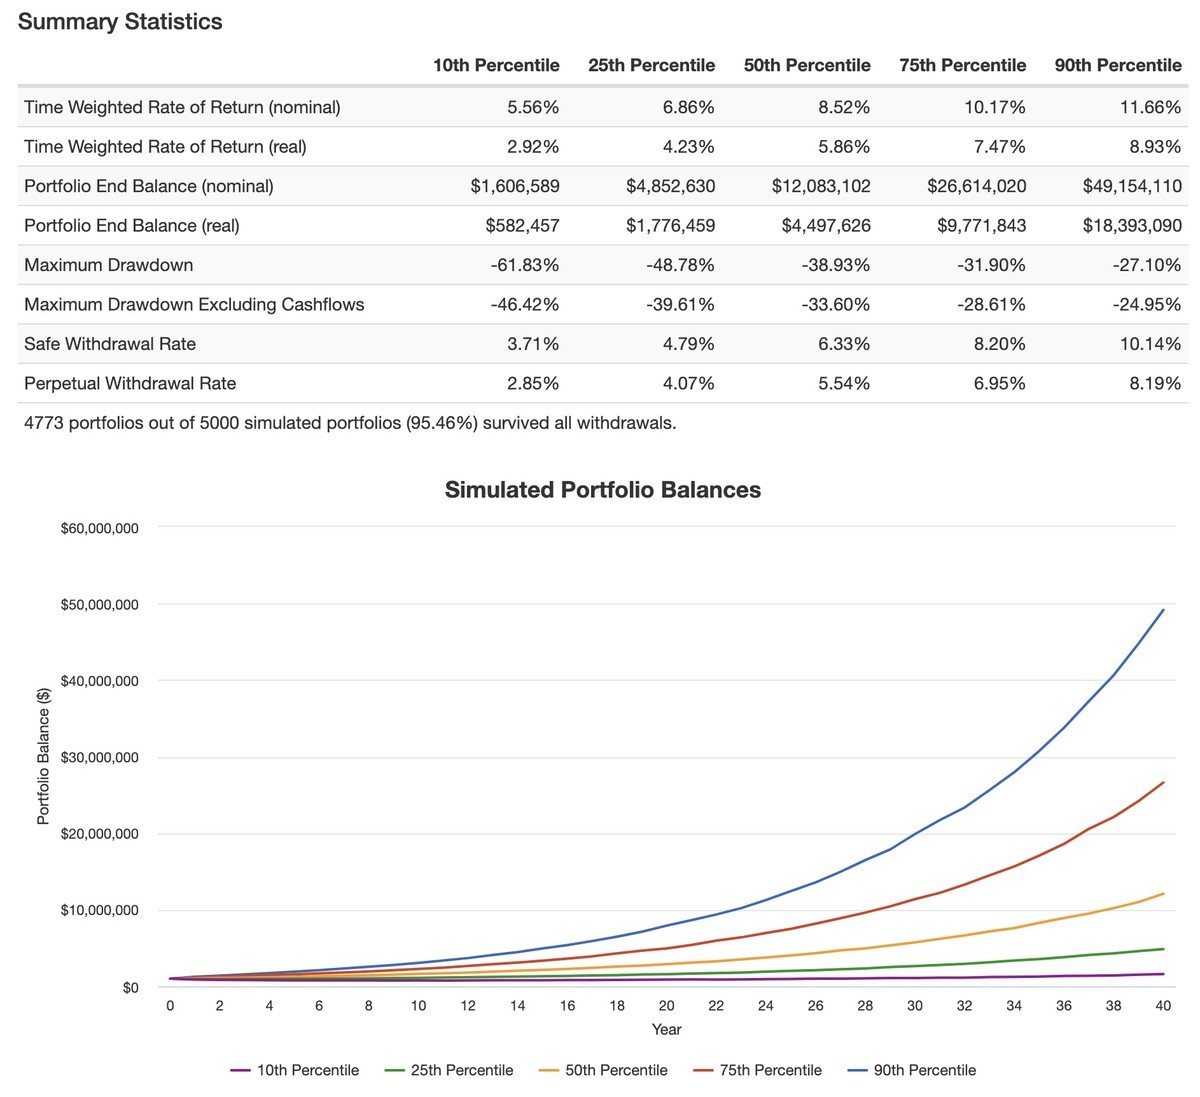Click the 8.19% perpetual withdrawal rate
1200x1097 pixels.
(1156, 383)
